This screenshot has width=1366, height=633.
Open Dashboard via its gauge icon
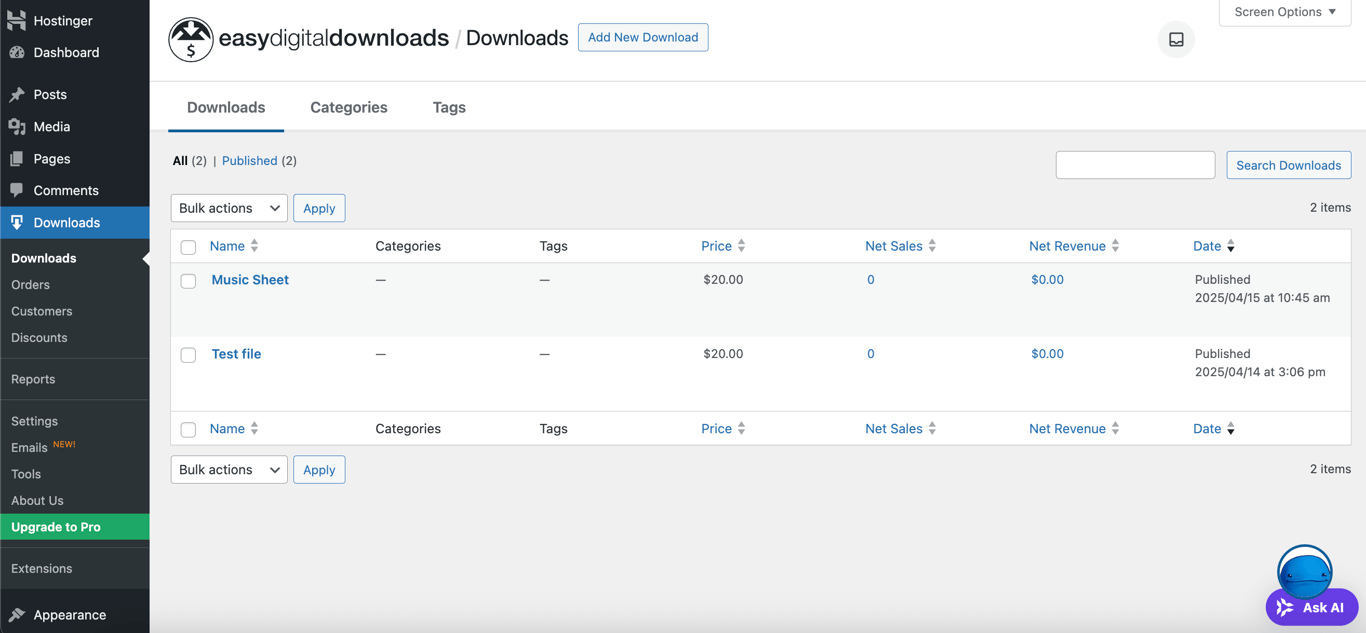point(14,52)
